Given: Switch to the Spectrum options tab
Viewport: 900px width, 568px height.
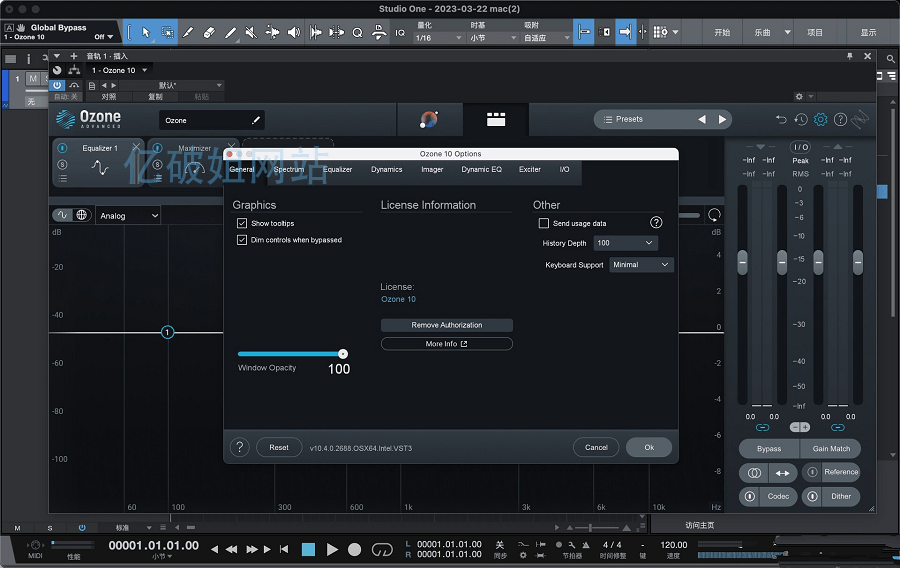Looking at the screenshot, I should click(289, 169).
